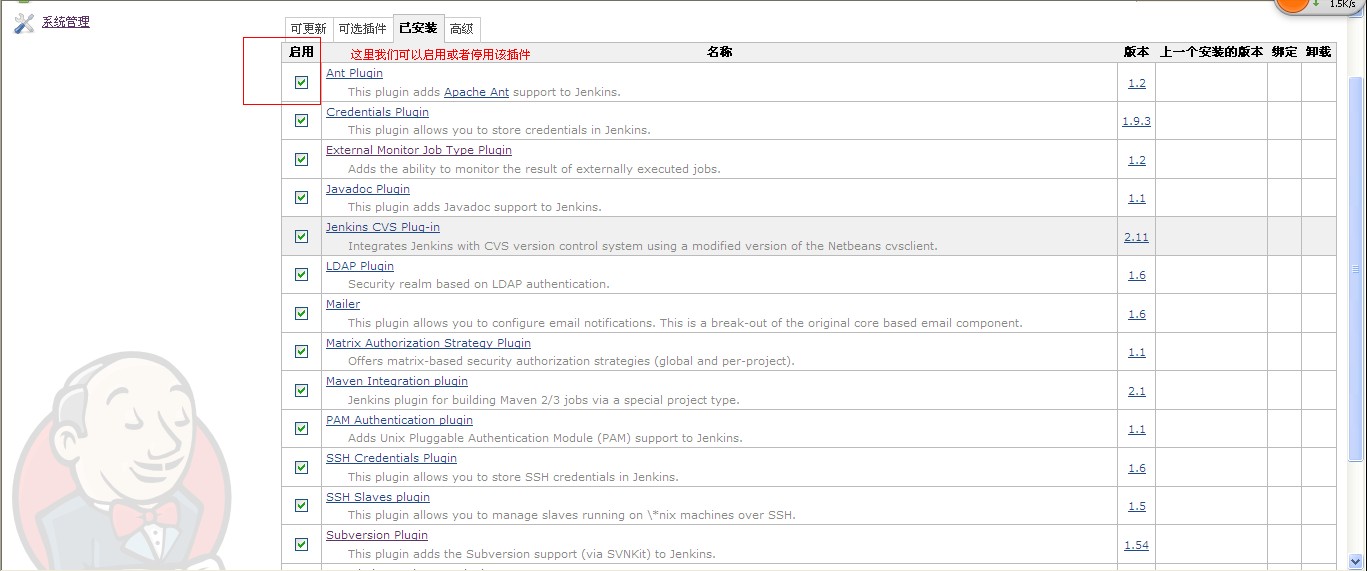Open the LDAP Plugin link
The height and width of the screenshot is (571, 1367).
pyautogui.click(x=360, y=266)
